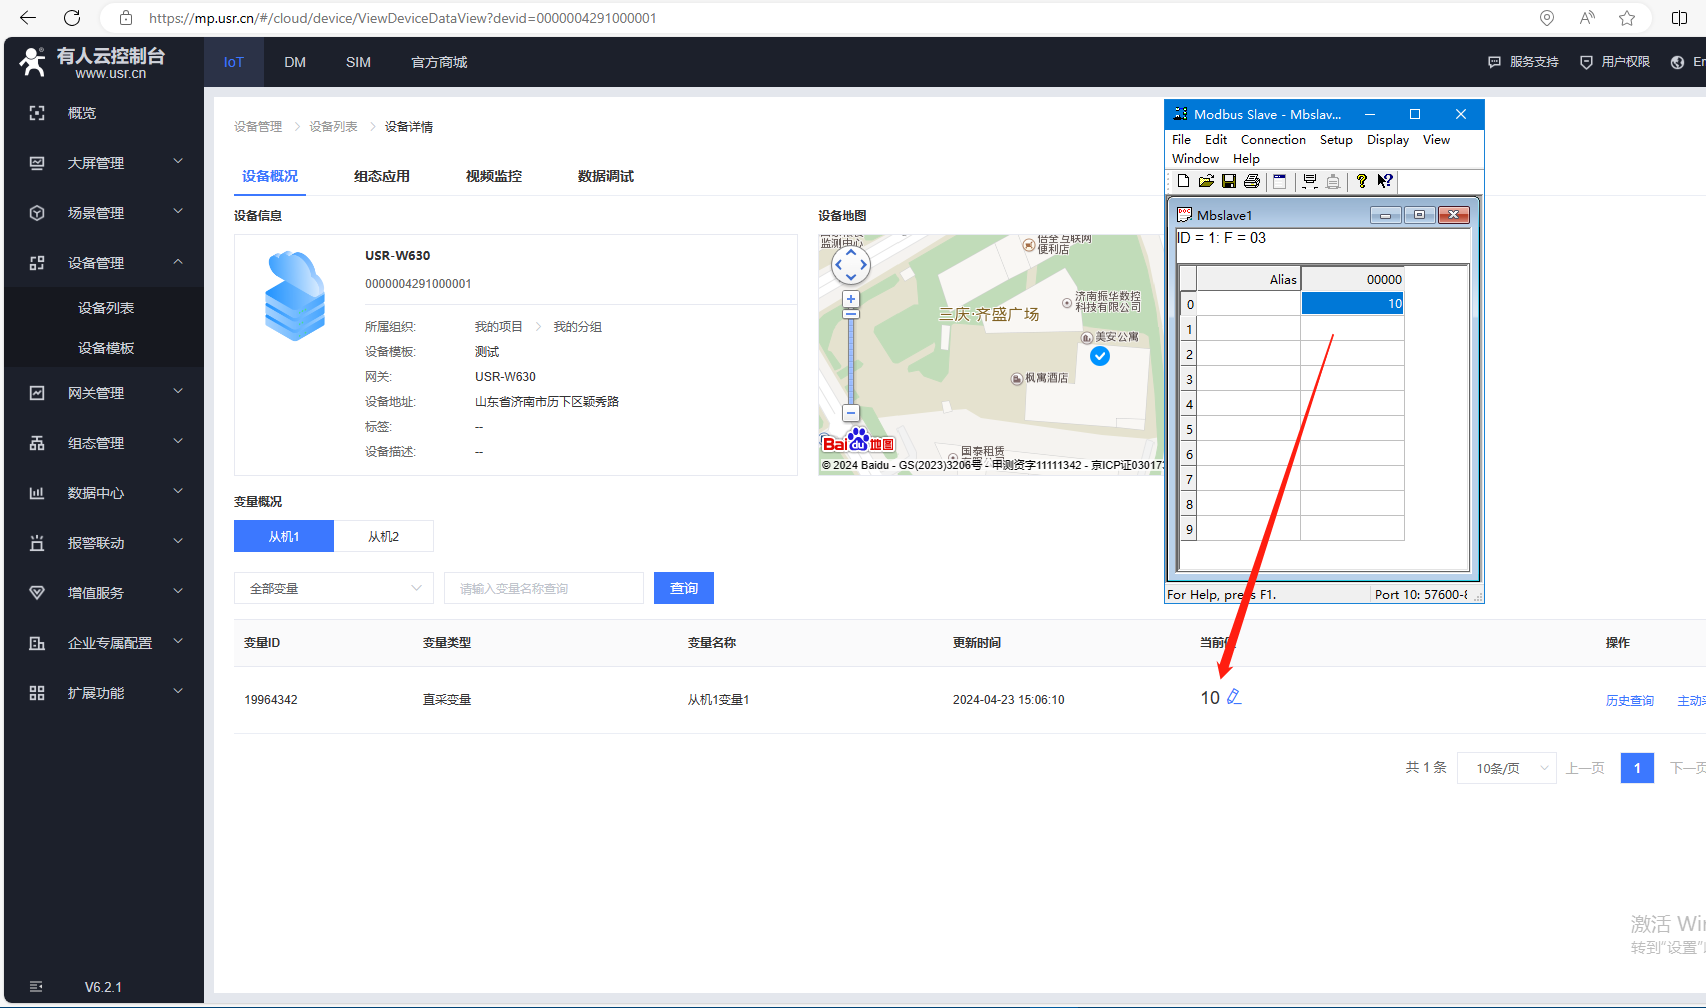
Task: Open the 10条/页 page size dropdown
Action: click(x=1506, y=768)
